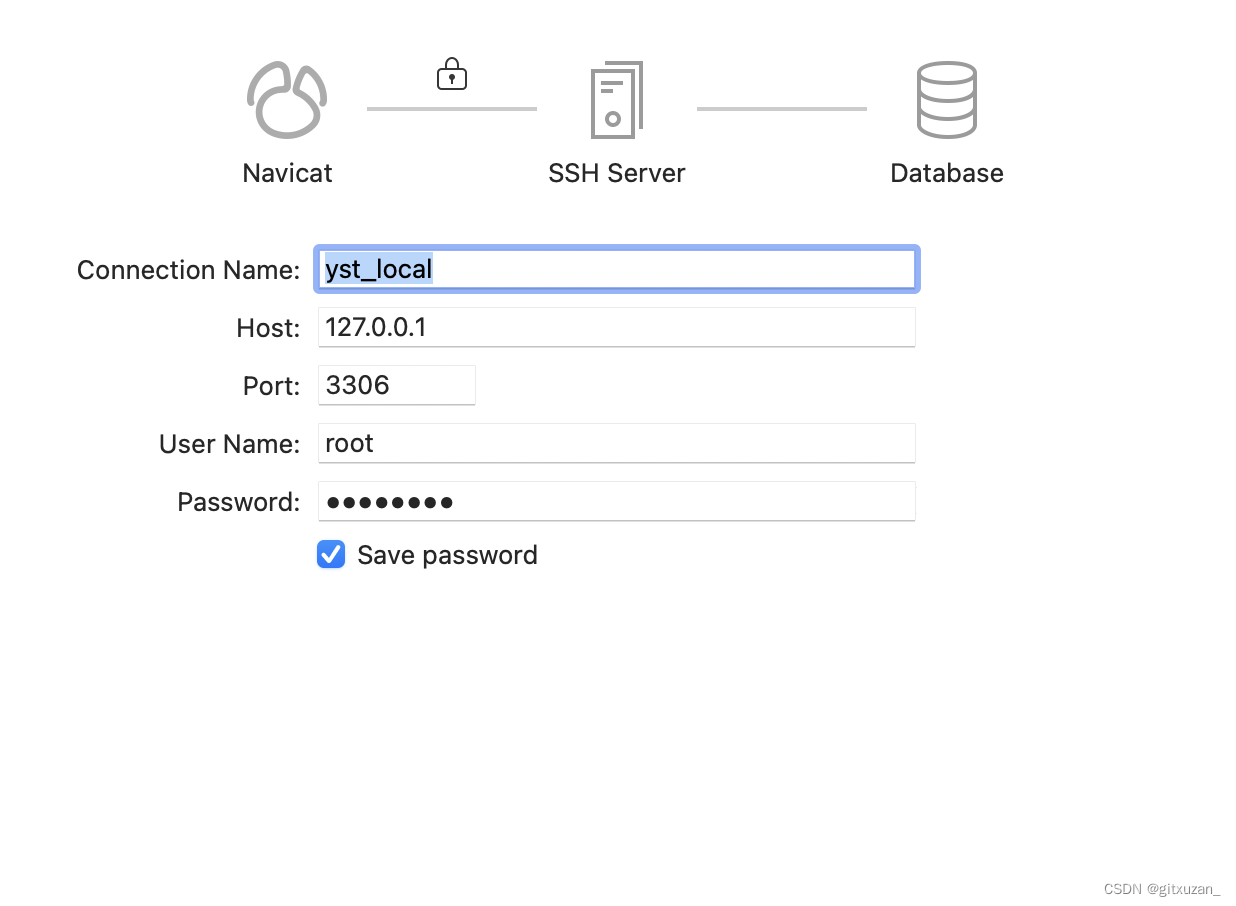Click the Database cylinder icon
Screen dimensions: 1236x906
point(946,100)
